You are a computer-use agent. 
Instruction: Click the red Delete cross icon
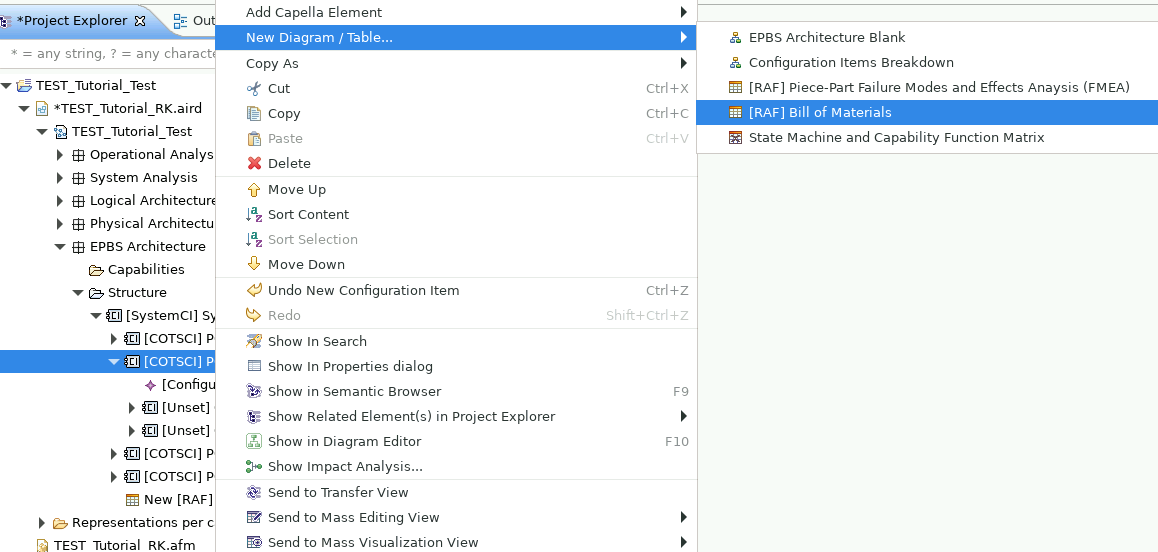(254, 163)
